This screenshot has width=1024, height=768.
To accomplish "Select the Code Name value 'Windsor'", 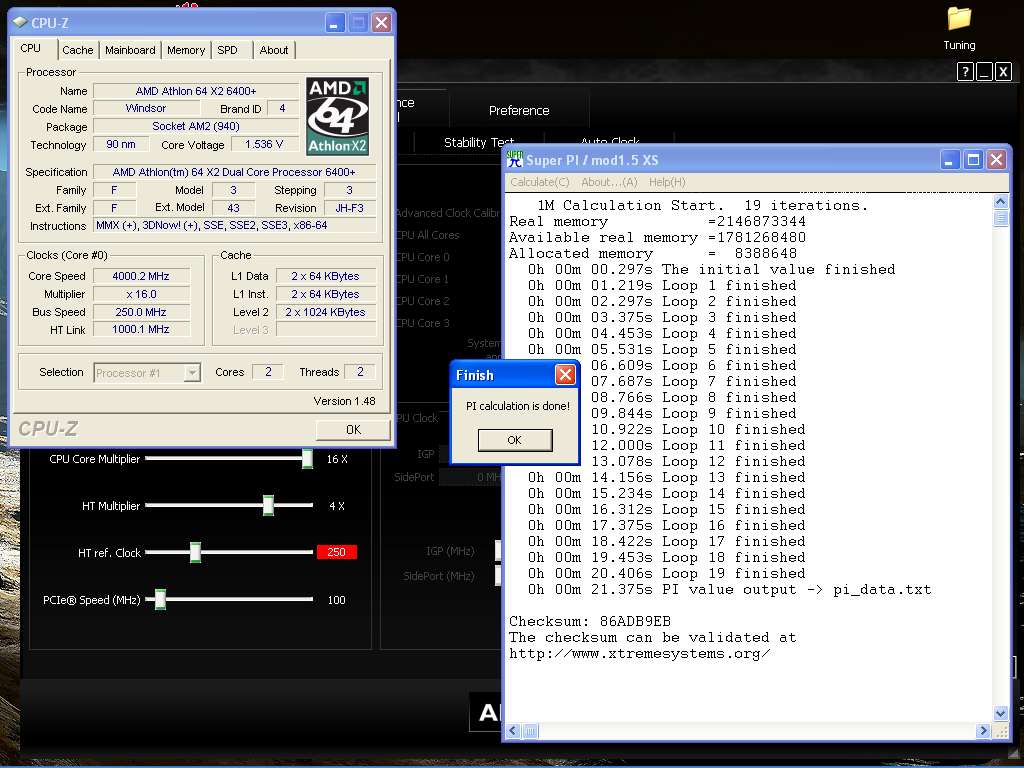I will click(x=146, y=108).
